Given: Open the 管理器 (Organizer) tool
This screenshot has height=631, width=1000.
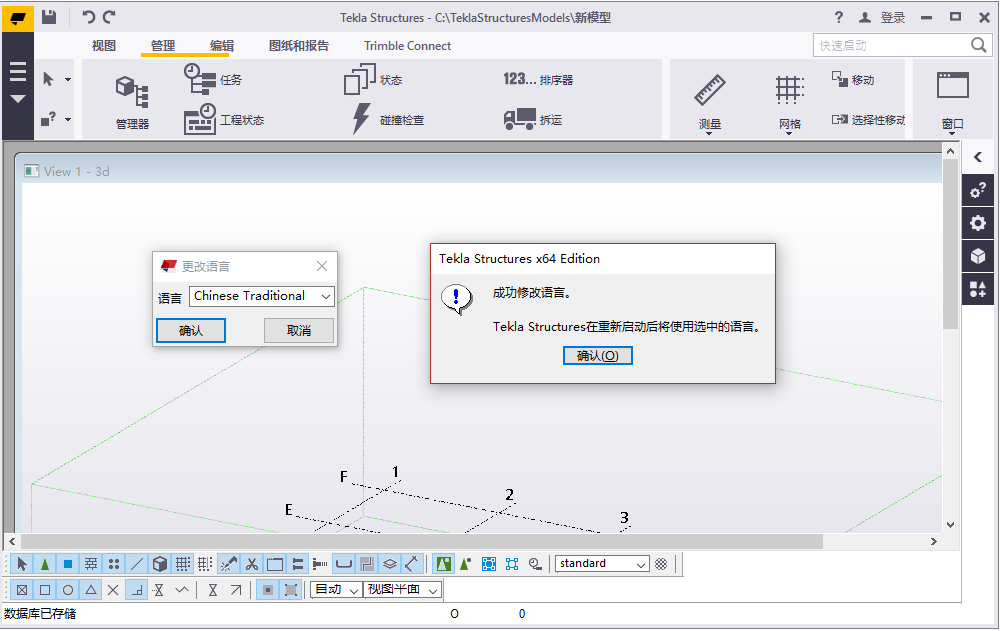Looking at the screenshot, I should pos(132,101).
